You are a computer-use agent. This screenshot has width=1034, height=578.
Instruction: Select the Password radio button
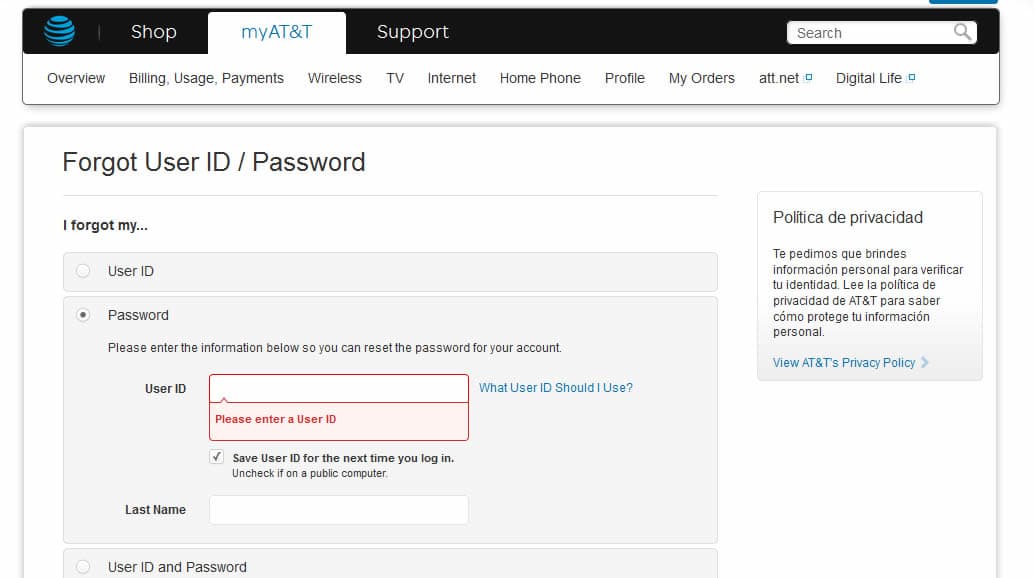pos(83,314)
